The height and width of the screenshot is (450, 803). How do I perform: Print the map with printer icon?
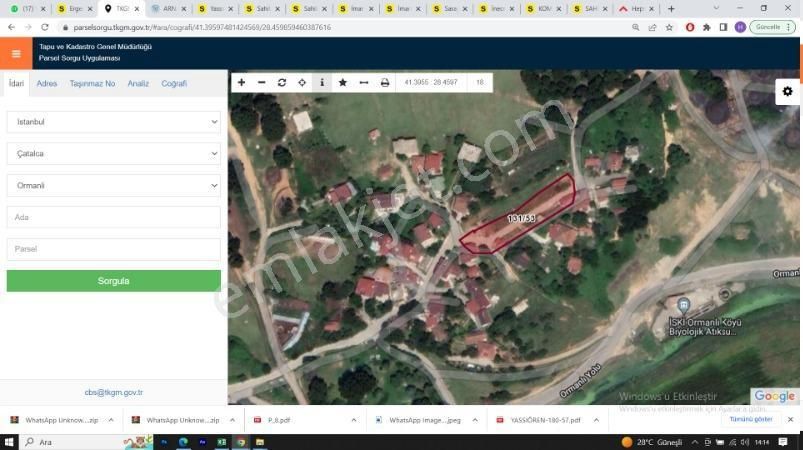click(385, 82)
